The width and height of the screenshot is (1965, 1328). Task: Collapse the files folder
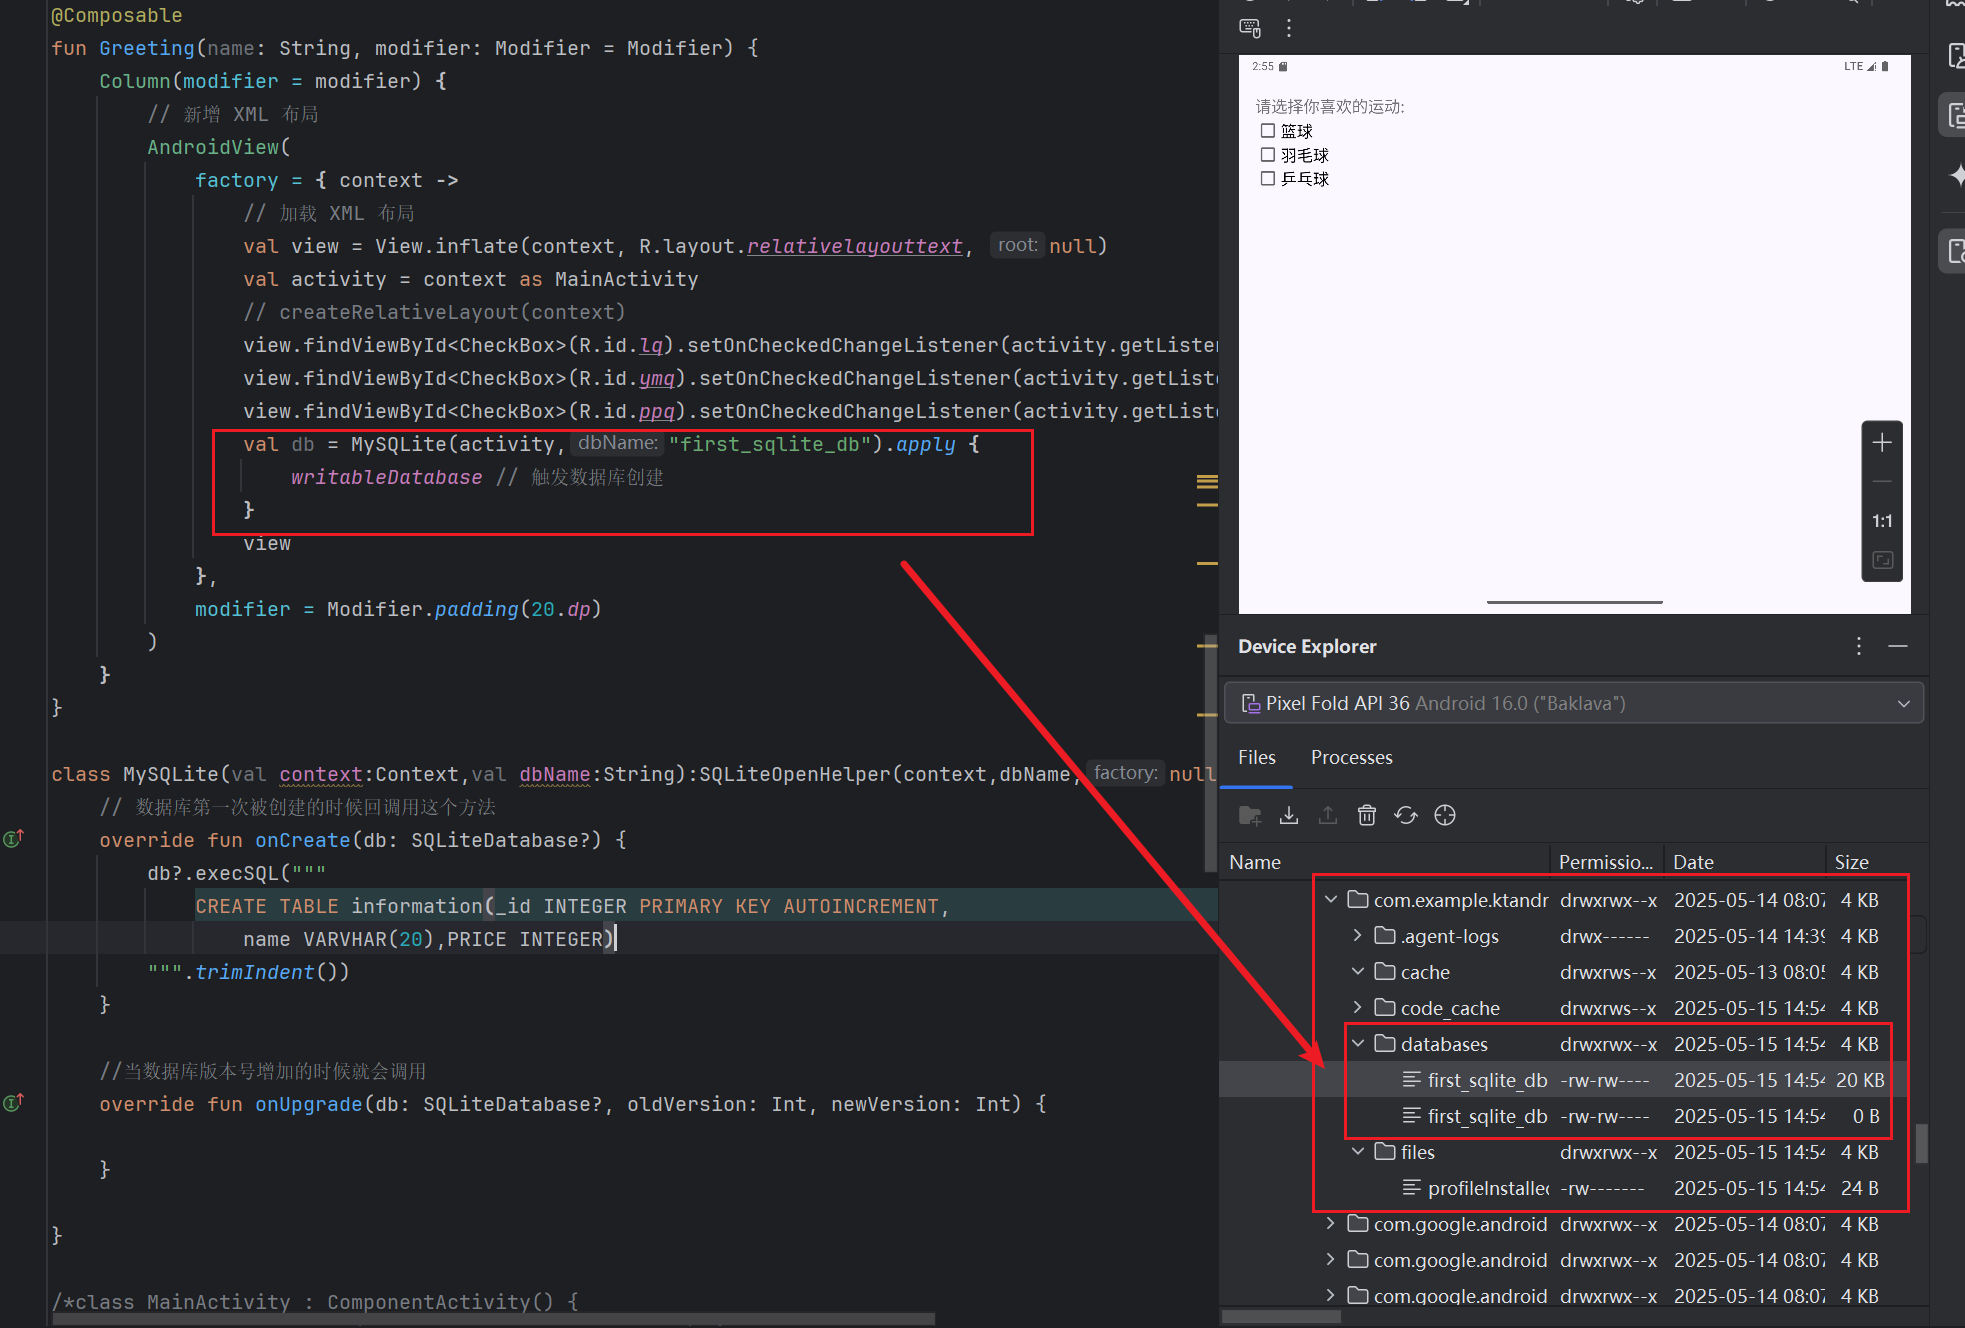pyautogui.click(x=1358, y=1152)
